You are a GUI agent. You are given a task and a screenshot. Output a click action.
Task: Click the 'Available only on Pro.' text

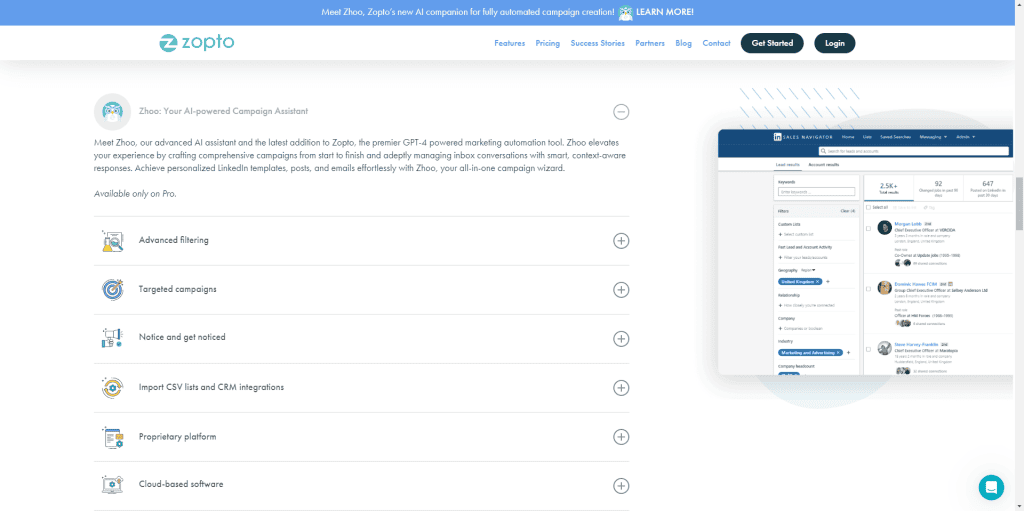pyautogui.click(x=135, y=194)
